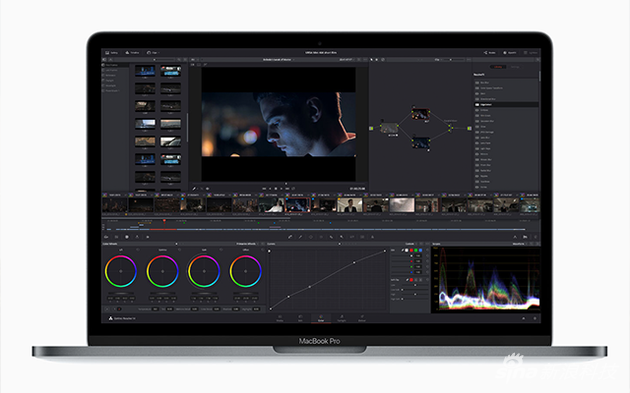This screenshot has height=393, width=630.
Task: Enable the red channel curve button
Action: point(411,250)
